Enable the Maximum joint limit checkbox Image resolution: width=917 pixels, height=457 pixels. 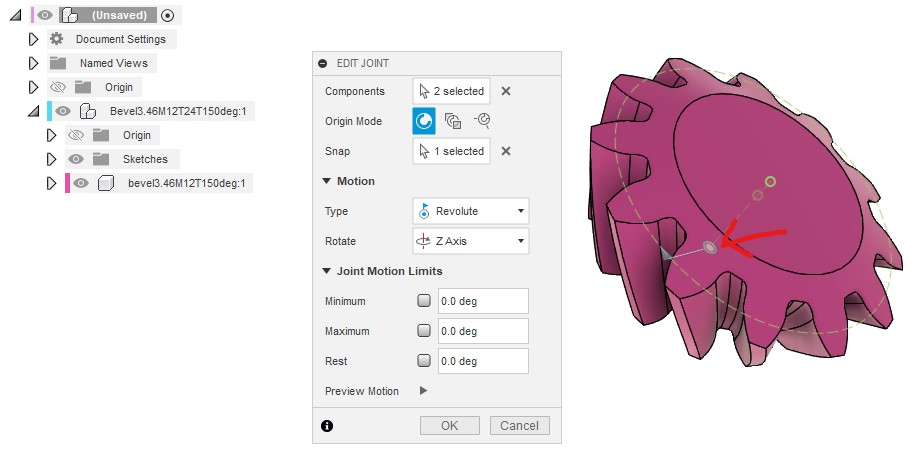pyautogui.click(x=424, y=331)
